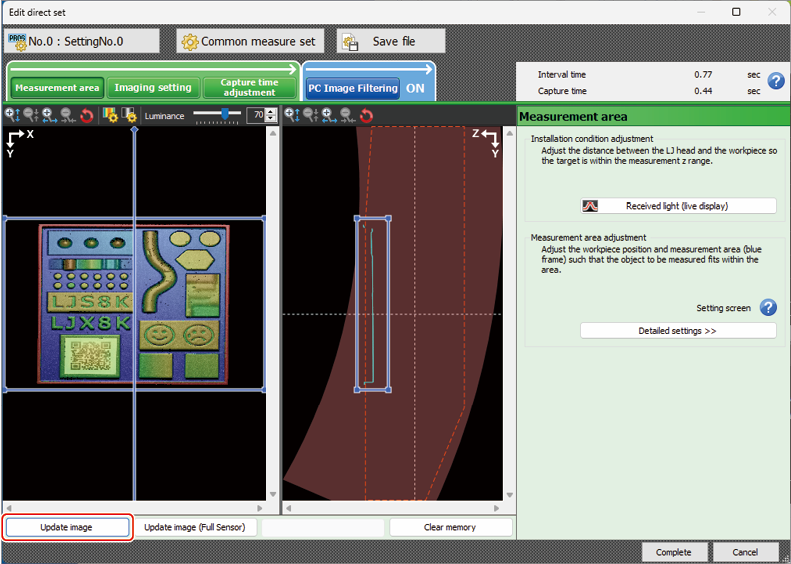
Task: Increase the Luminance value with the up arrow
Action: (272, 112)
